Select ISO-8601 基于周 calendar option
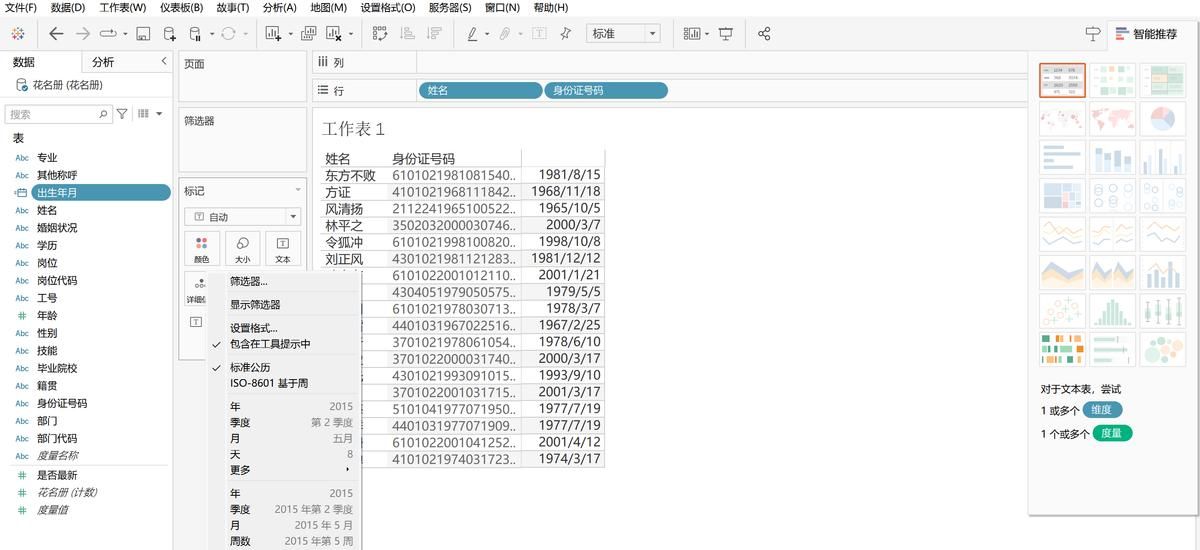The height and width of the screenshot is (550, 1200). (x=269, y=383)
